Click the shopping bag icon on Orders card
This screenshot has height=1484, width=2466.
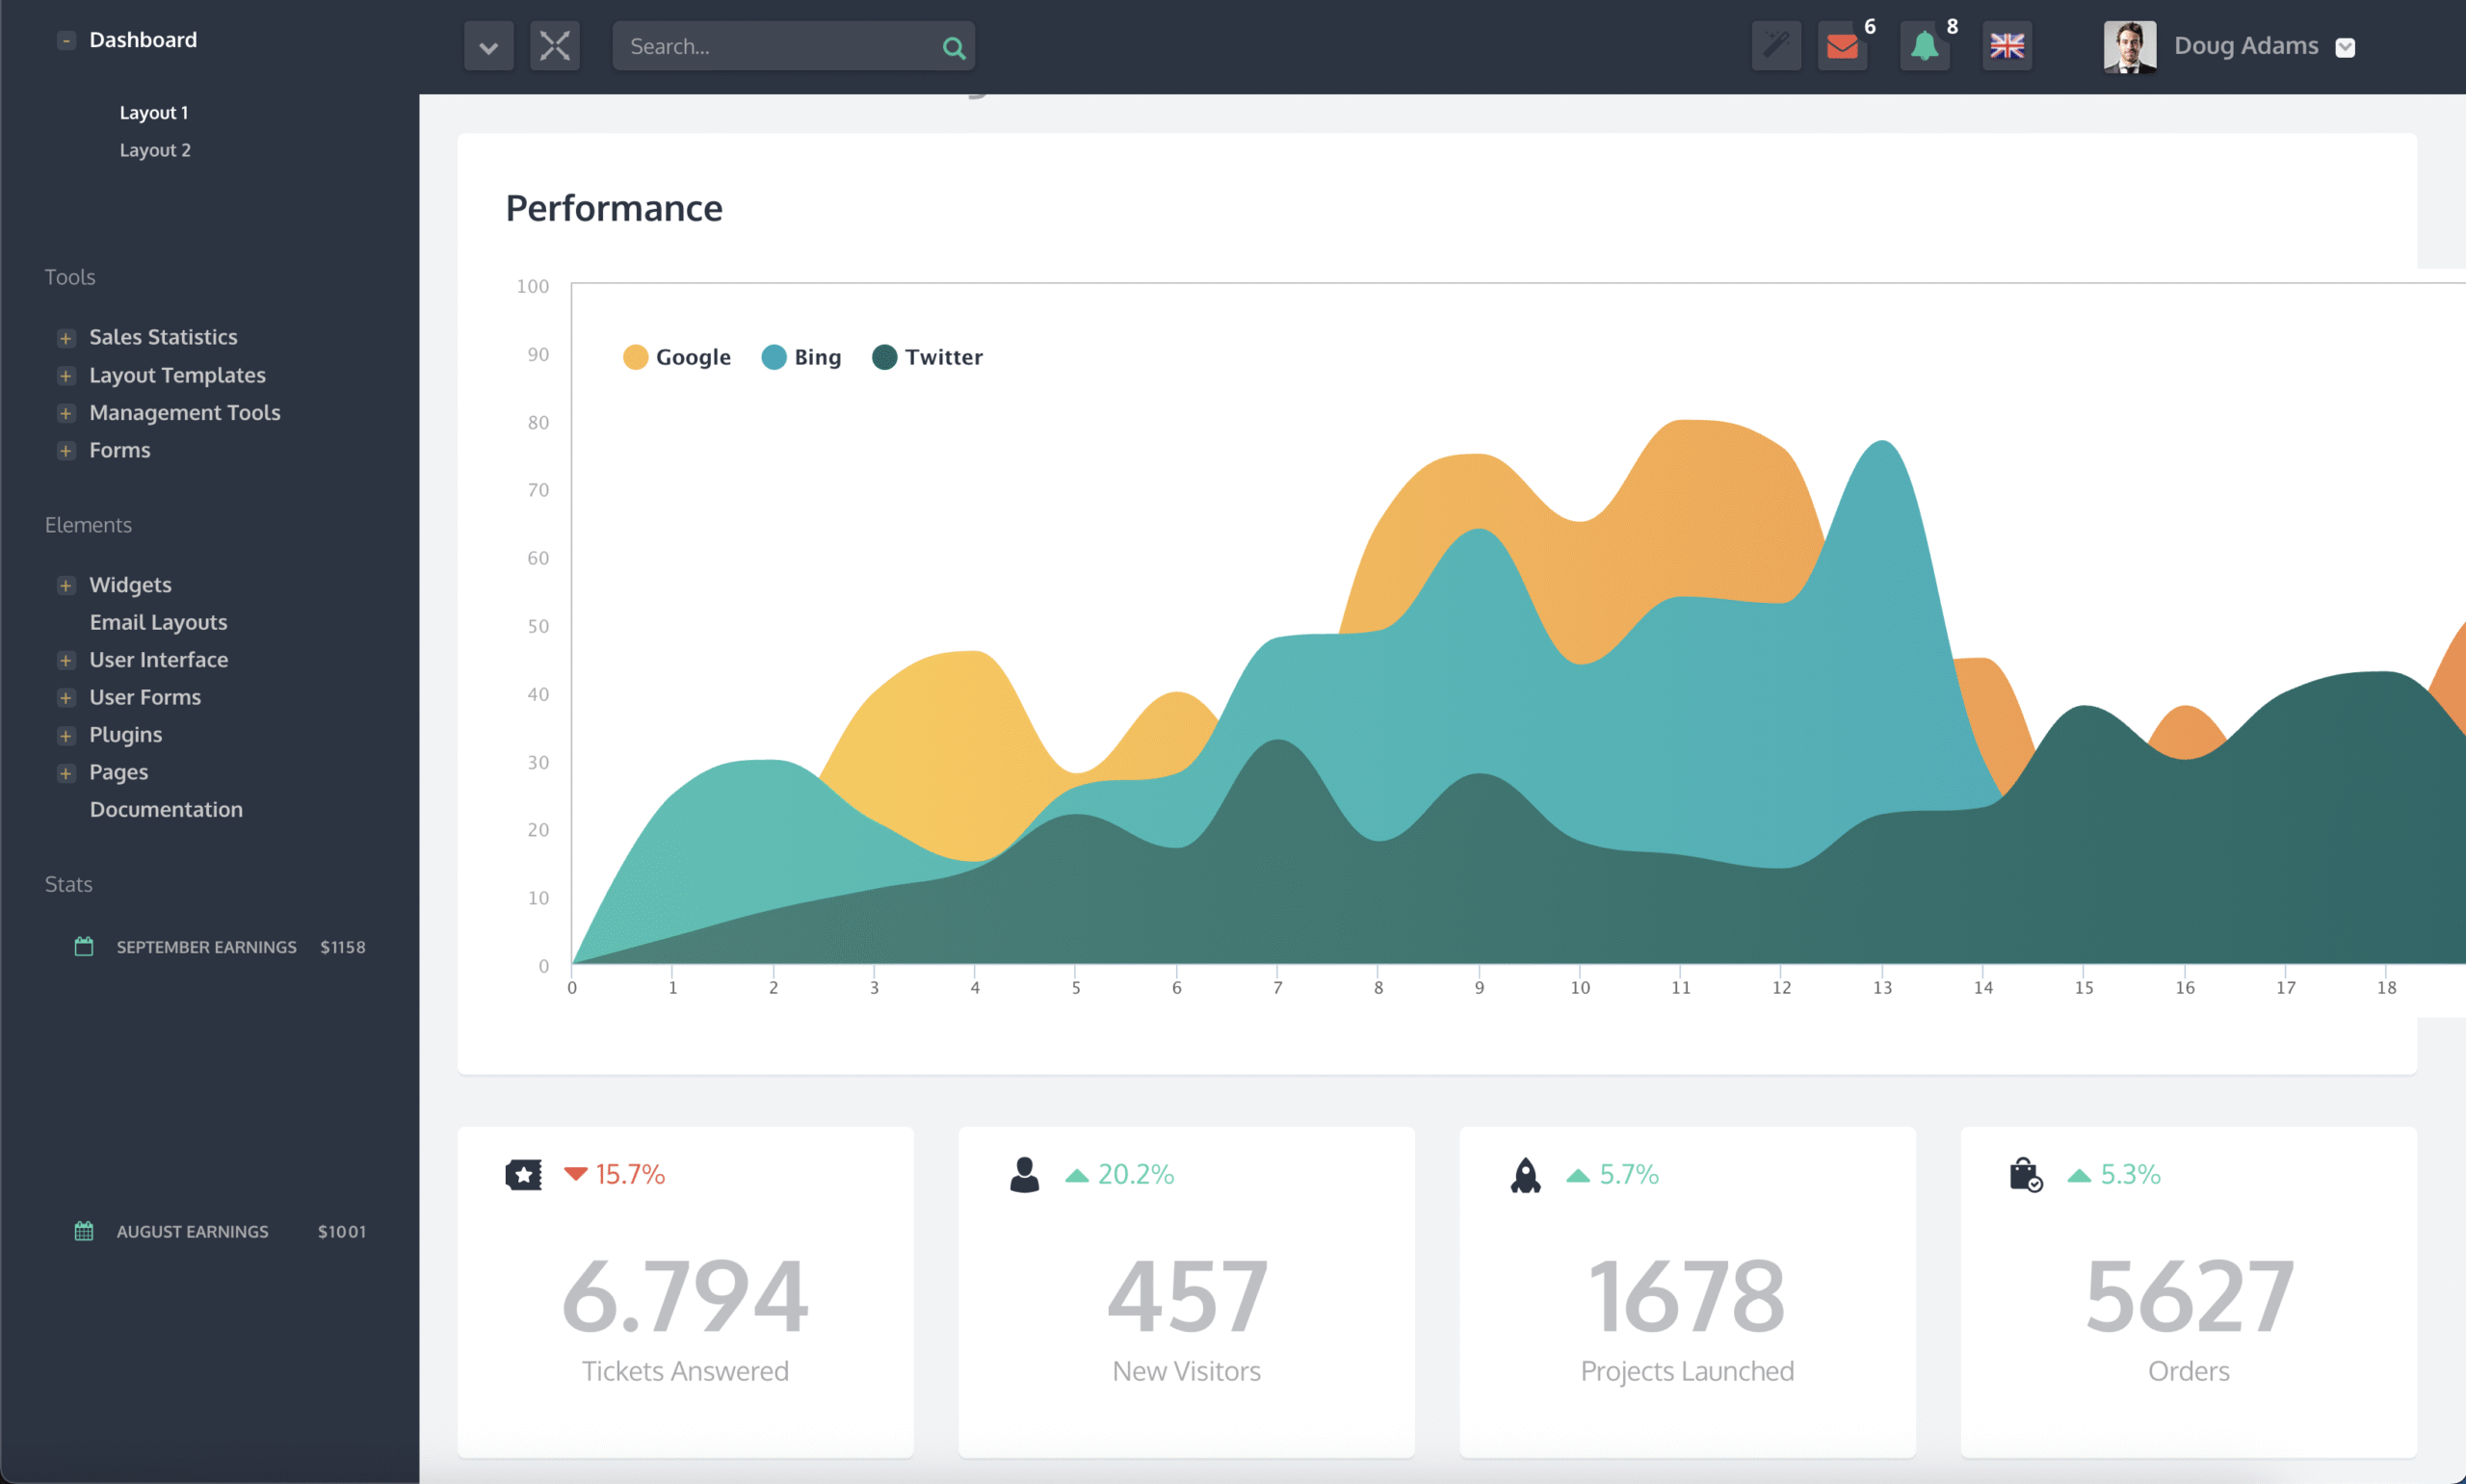point(2026,1174)
